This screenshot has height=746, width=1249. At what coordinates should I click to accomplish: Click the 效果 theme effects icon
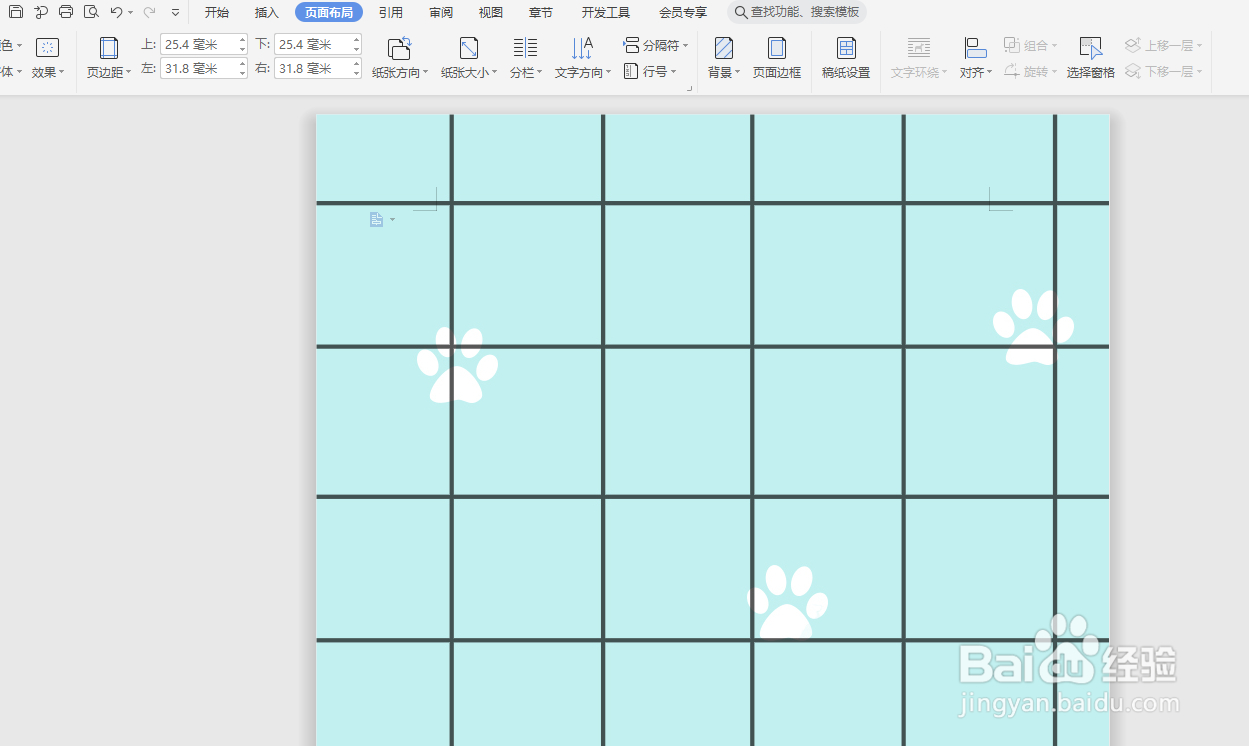[x=47, y=47]
